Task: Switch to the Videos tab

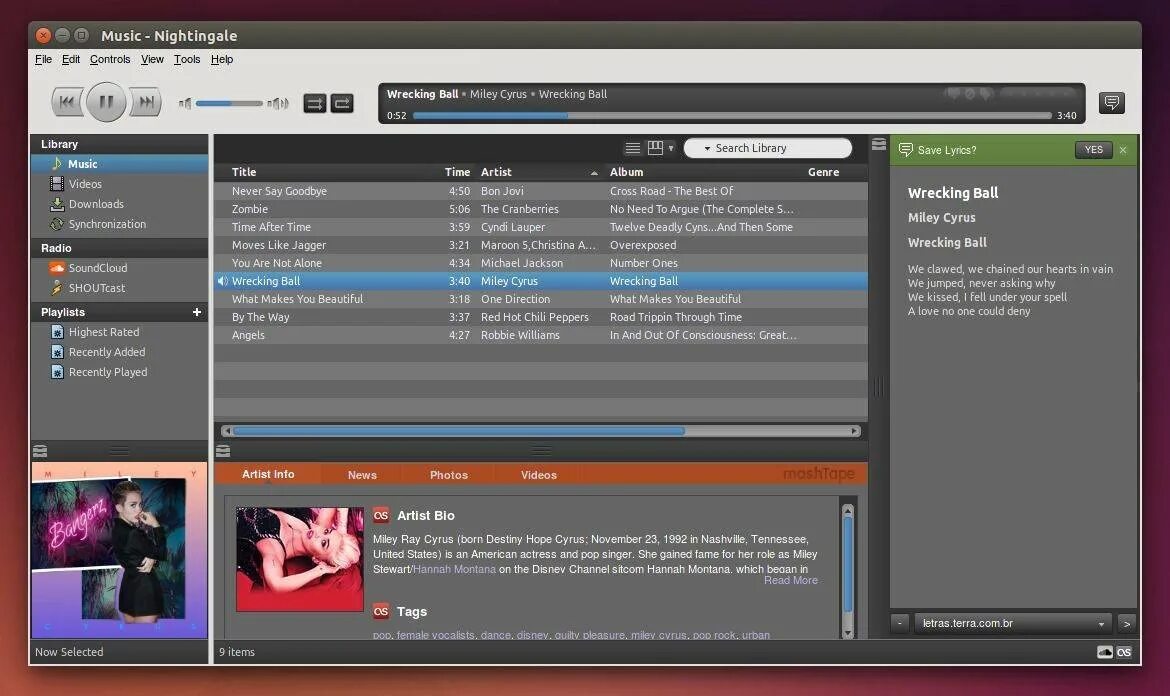Action: coord(539,474)
